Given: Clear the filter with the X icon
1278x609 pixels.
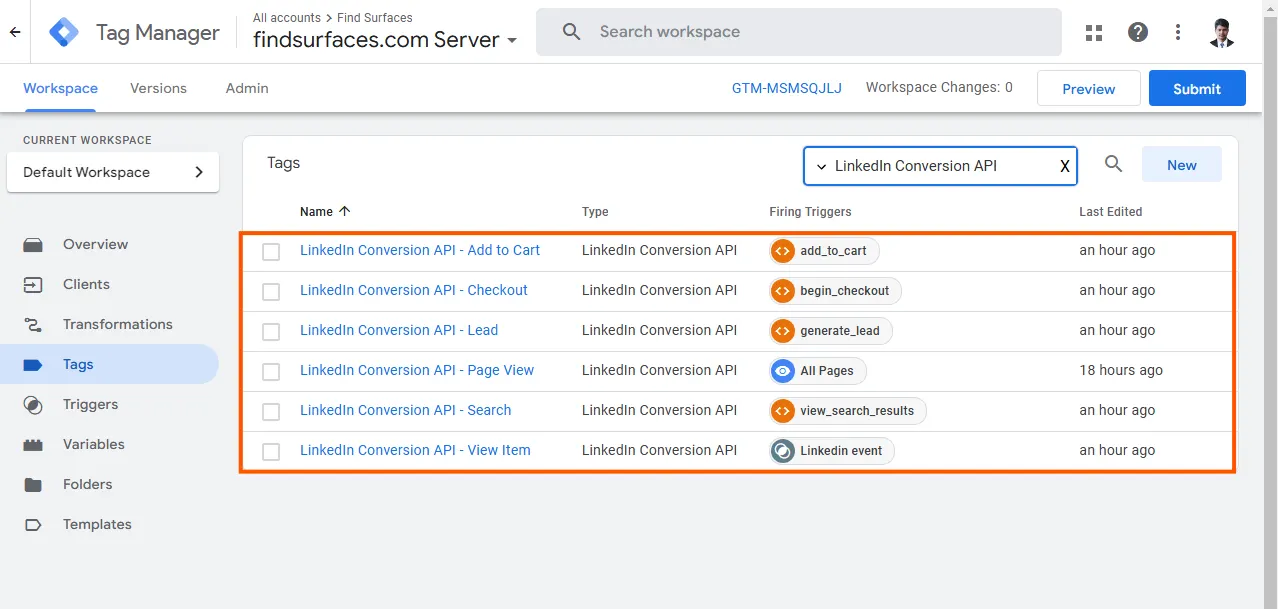Looking at the screenshot, I should tap(1065, 166).
